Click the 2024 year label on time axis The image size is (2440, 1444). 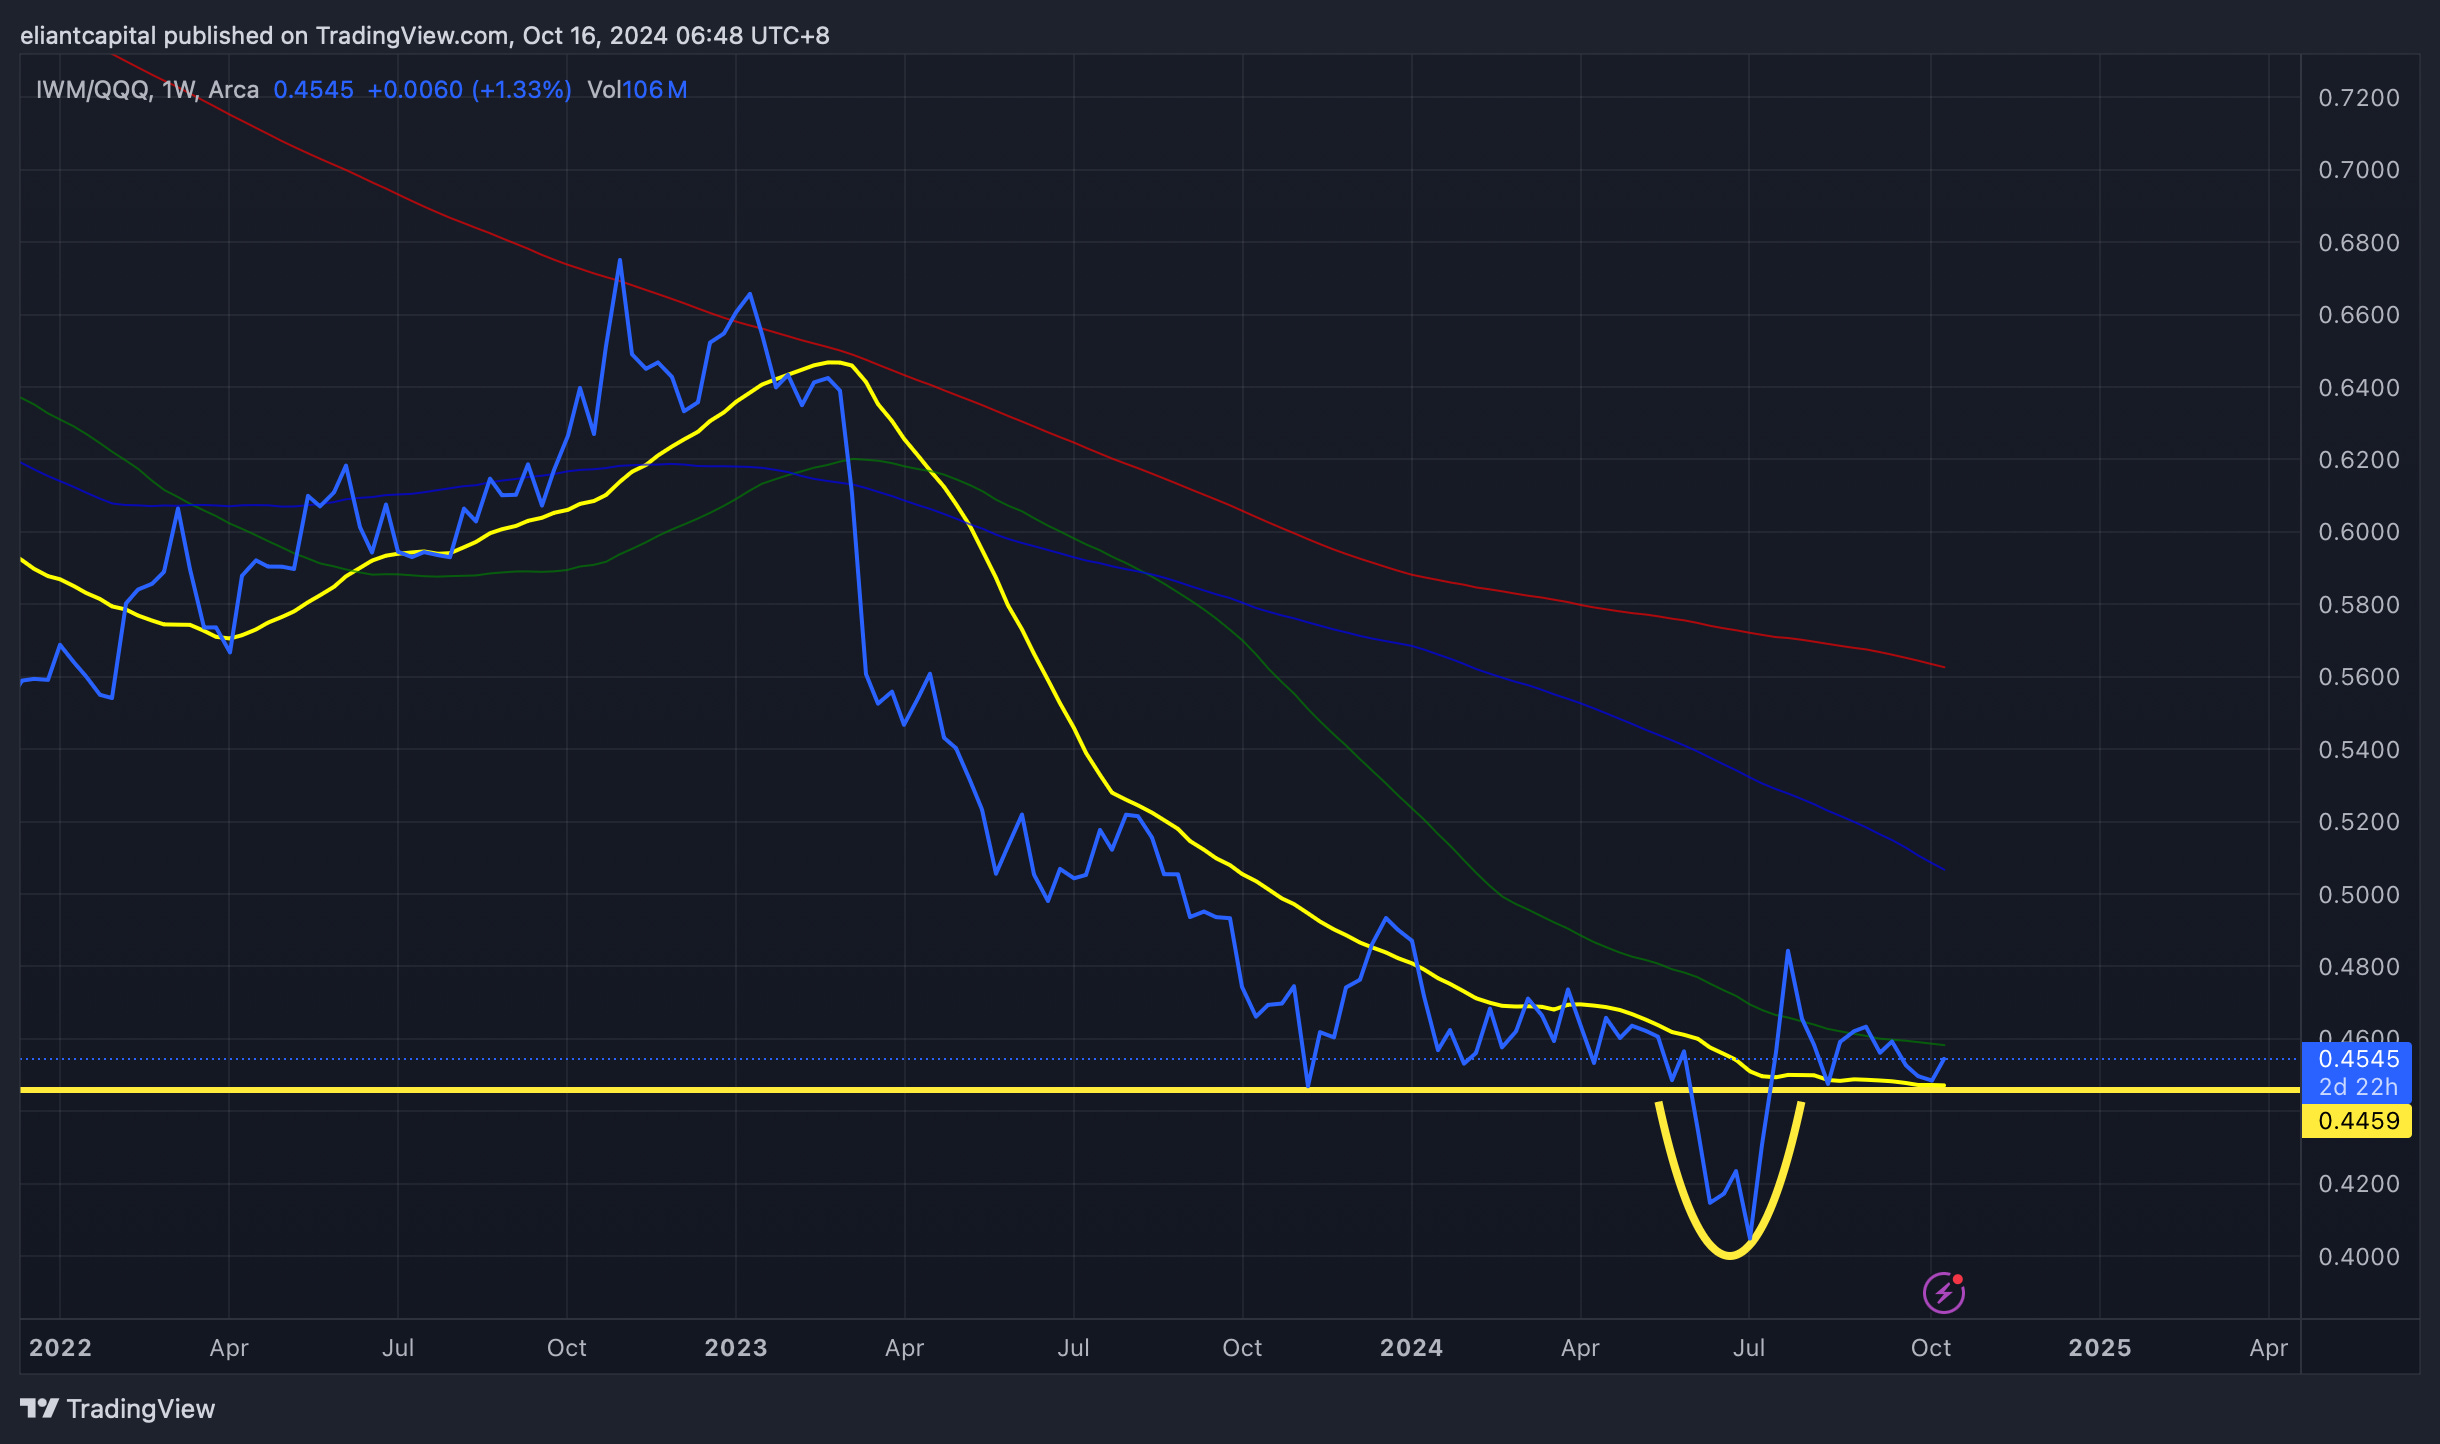click(1411, 1348)
